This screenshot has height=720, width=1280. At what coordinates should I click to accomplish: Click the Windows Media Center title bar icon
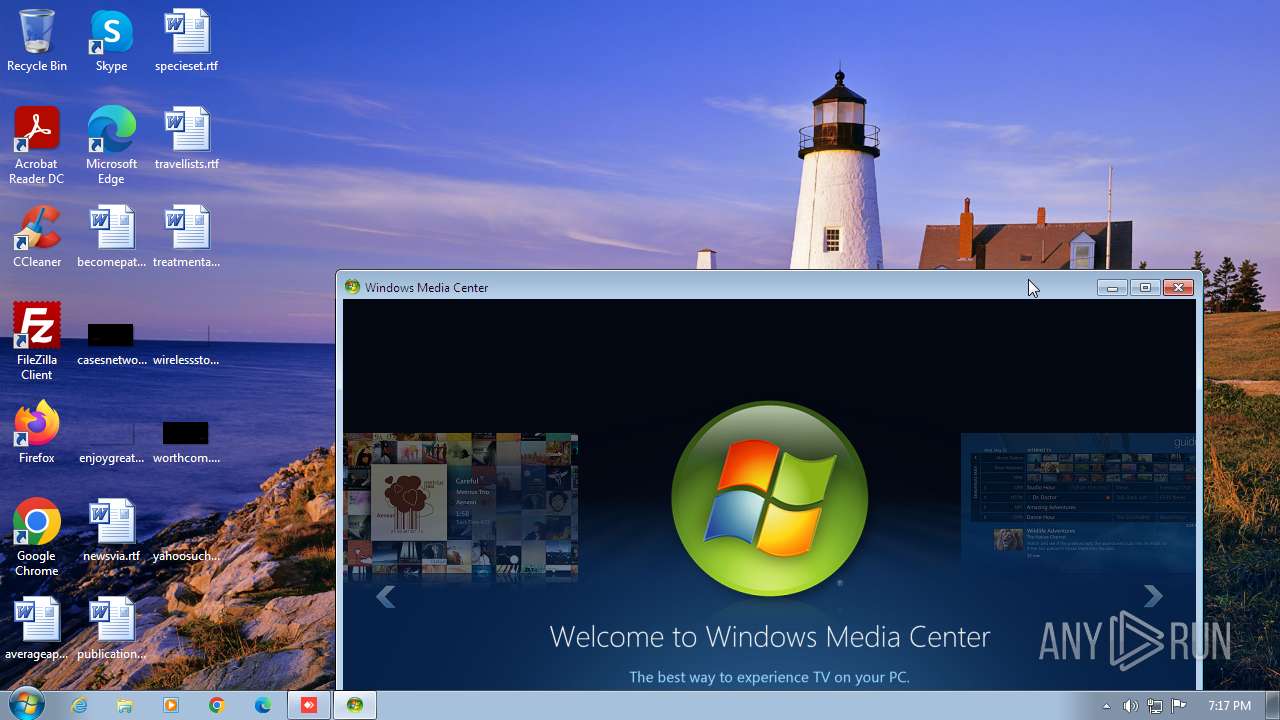click(352, 287)
